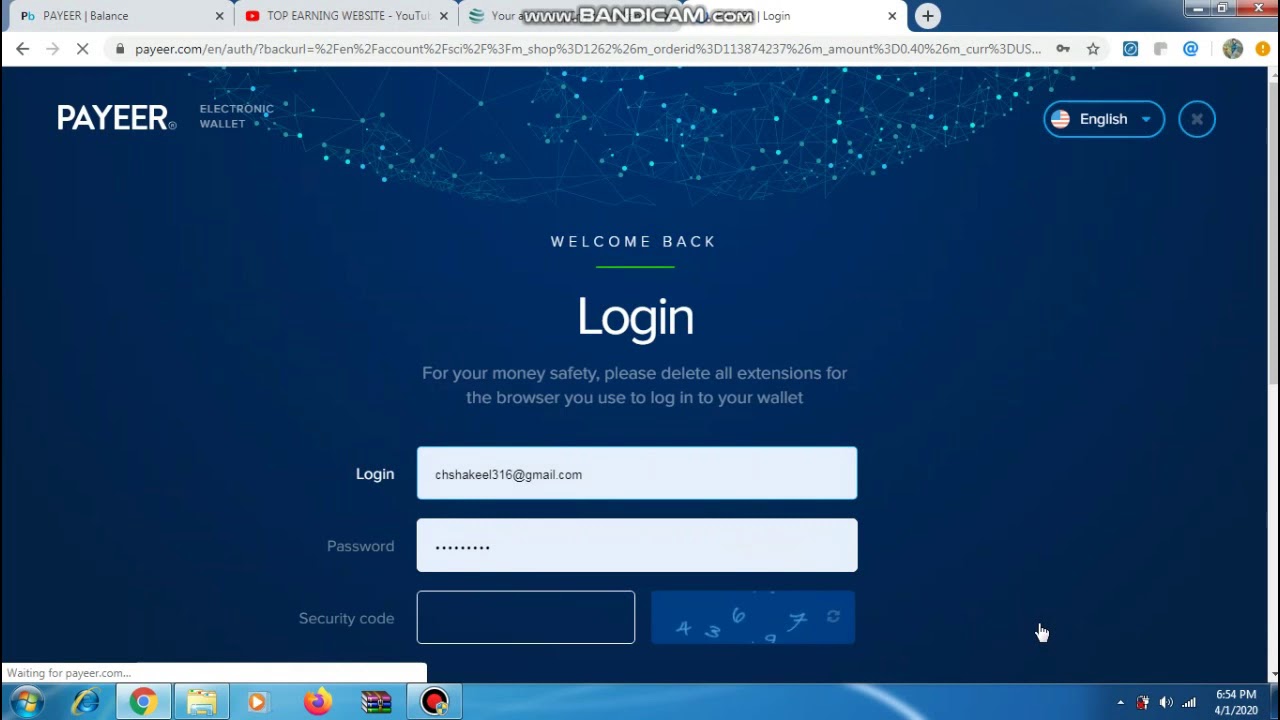Viewport: 1280px width, 720px height.
Task: Click the Login email field
Action: tap(637, 473)
